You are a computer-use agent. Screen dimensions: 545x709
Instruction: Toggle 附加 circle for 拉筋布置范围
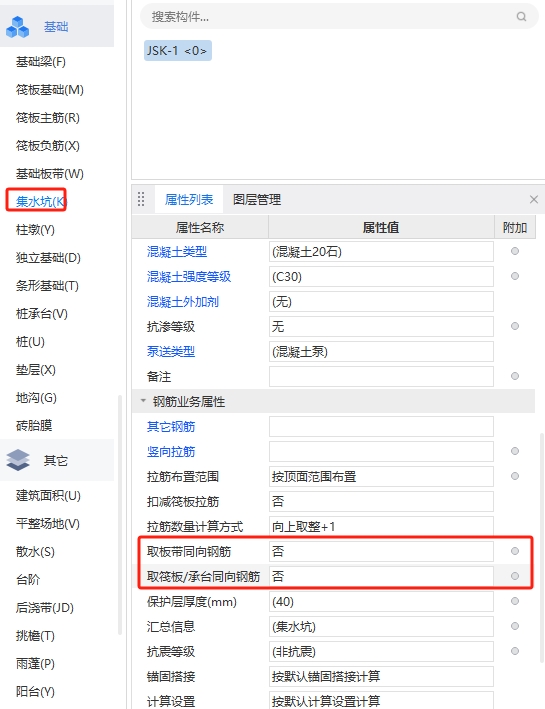(x=515, y=476)
